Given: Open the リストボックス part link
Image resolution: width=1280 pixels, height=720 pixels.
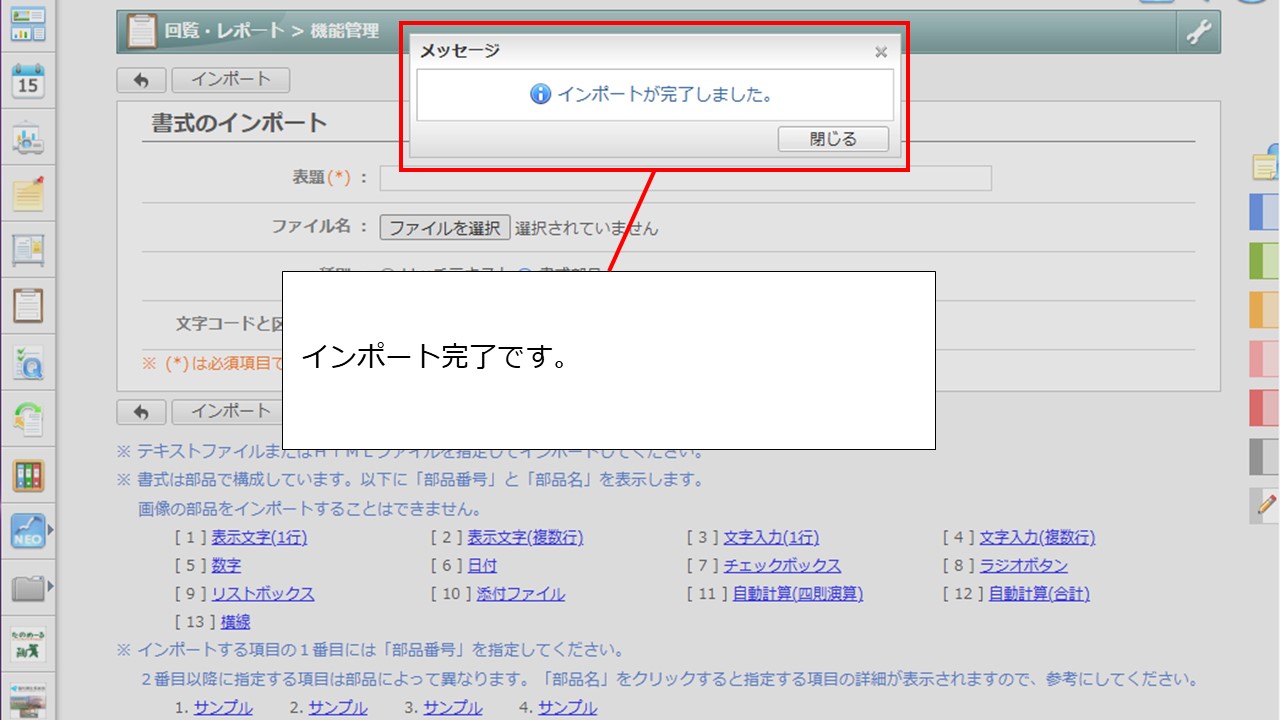Looking at the screenshot, I should [263, 594].
